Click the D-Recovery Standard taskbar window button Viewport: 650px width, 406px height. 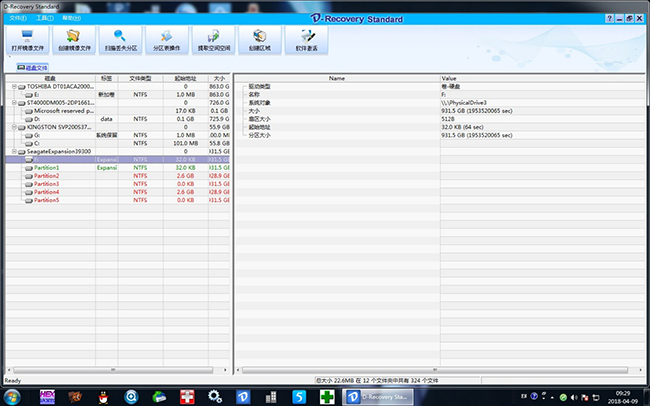click(x=378, y=397)
